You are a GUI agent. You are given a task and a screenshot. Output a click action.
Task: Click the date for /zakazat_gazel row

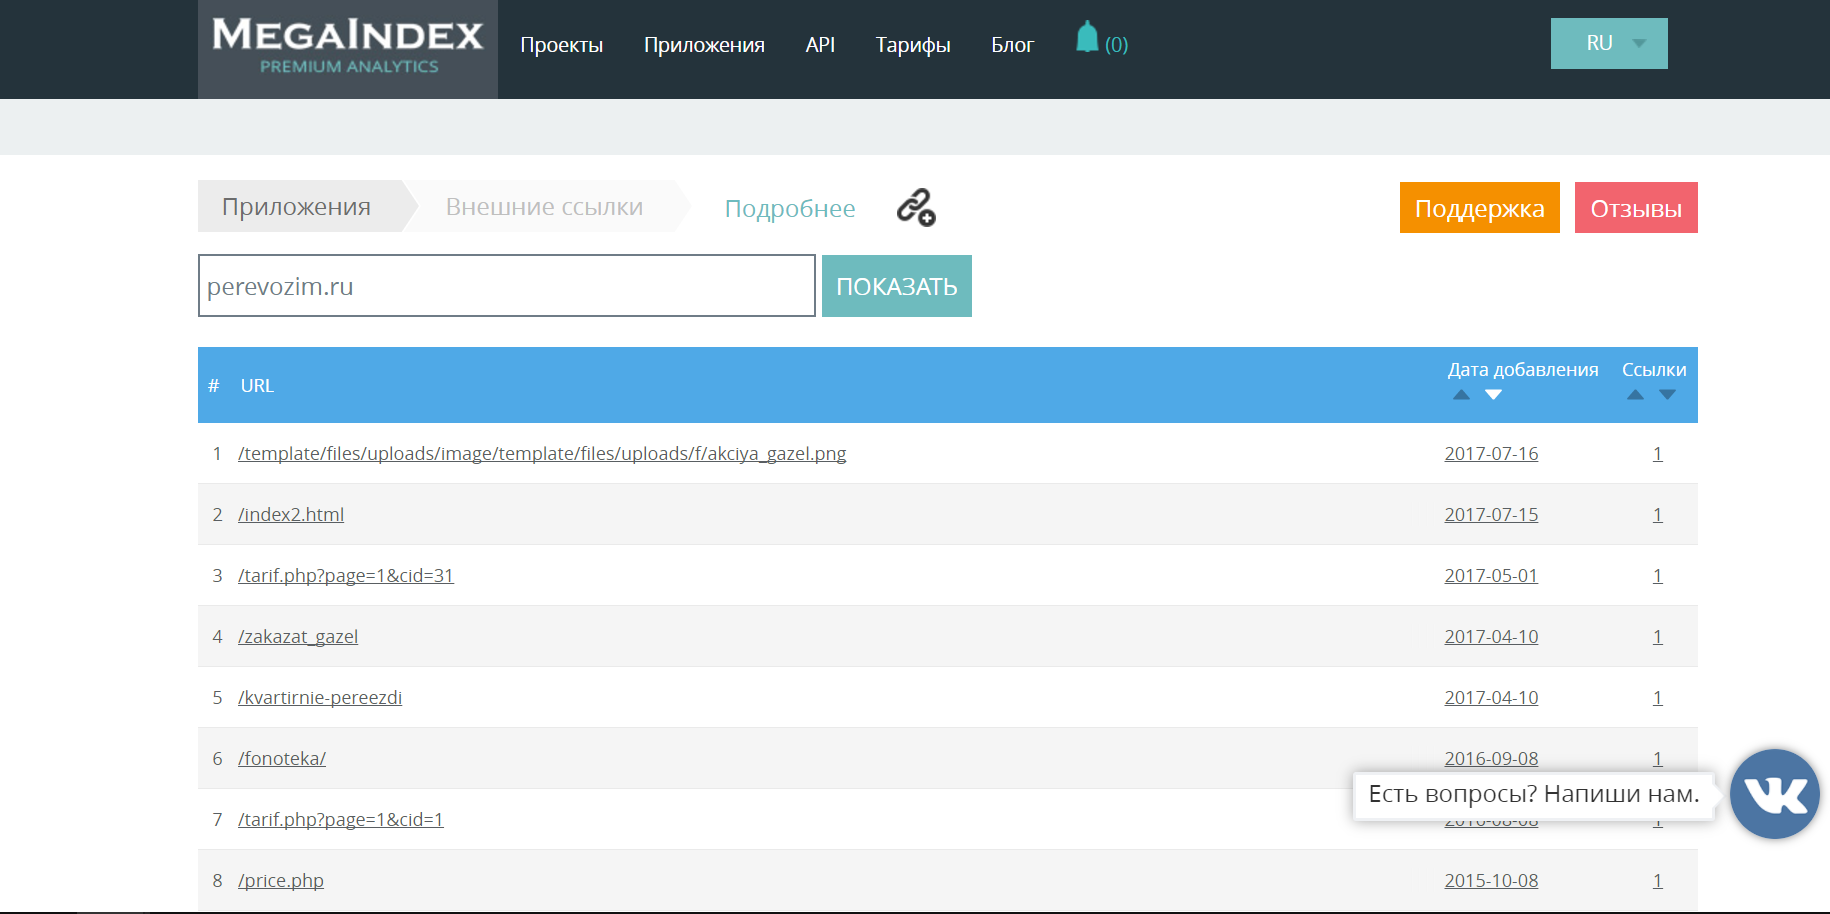point(1491,637)
